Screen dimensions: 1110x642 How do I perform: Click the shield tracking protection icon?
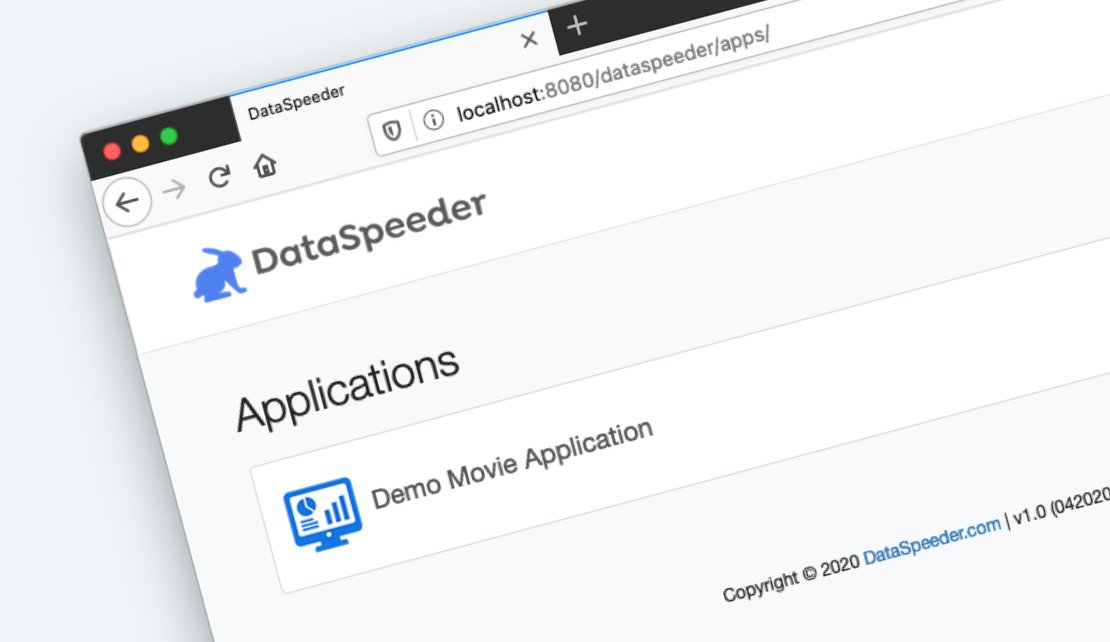tap(392, 130)
